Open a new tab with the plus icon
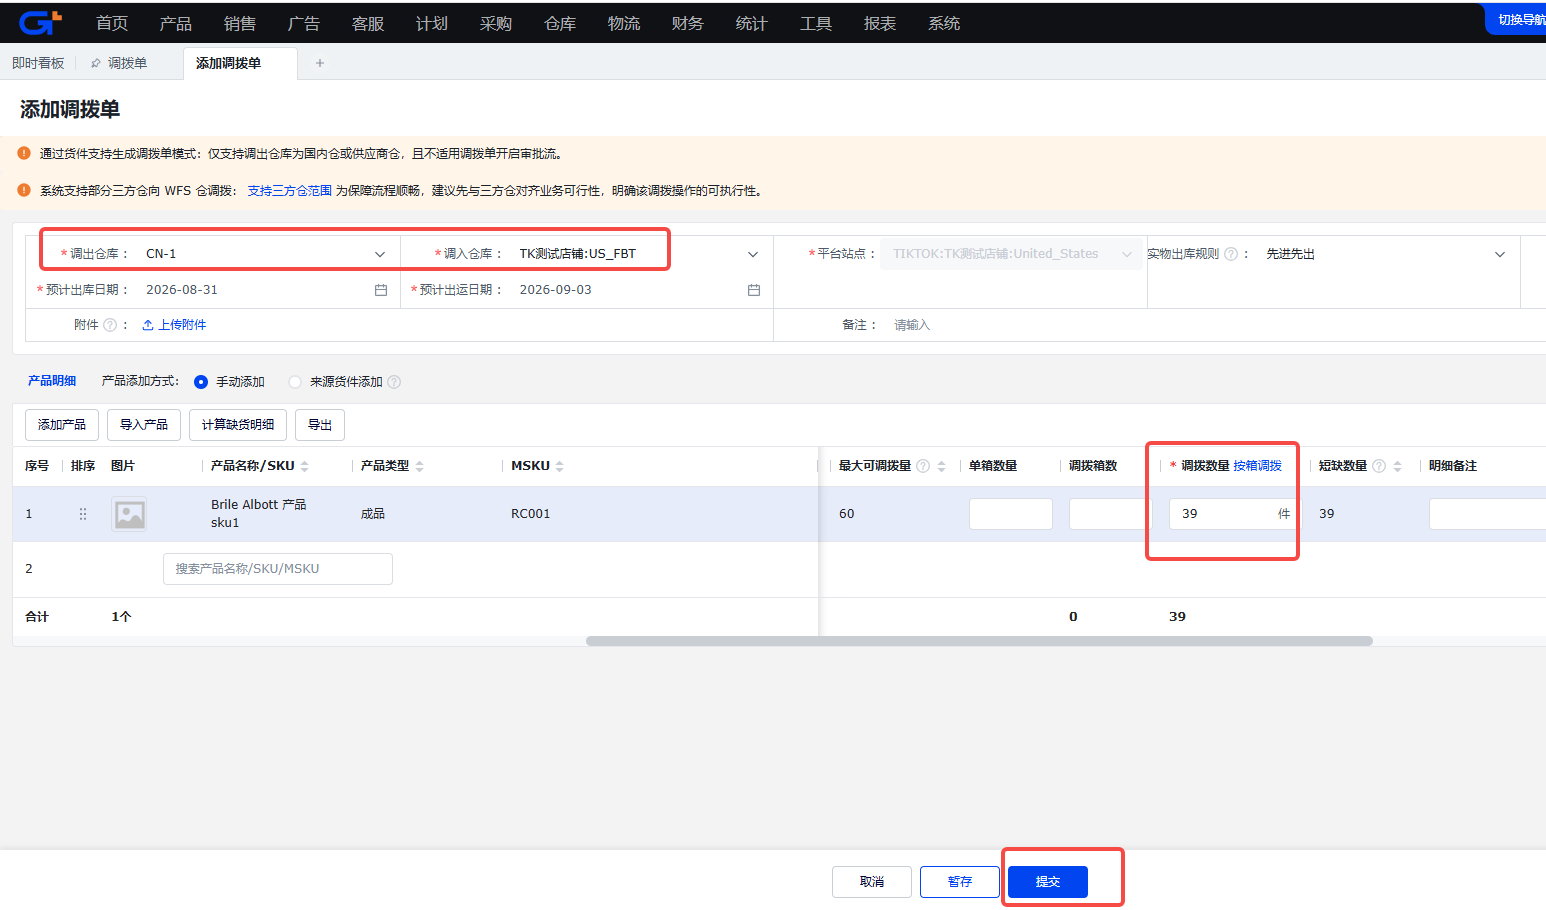This screenshot has width=1546, height=910. tap(320, 63)
